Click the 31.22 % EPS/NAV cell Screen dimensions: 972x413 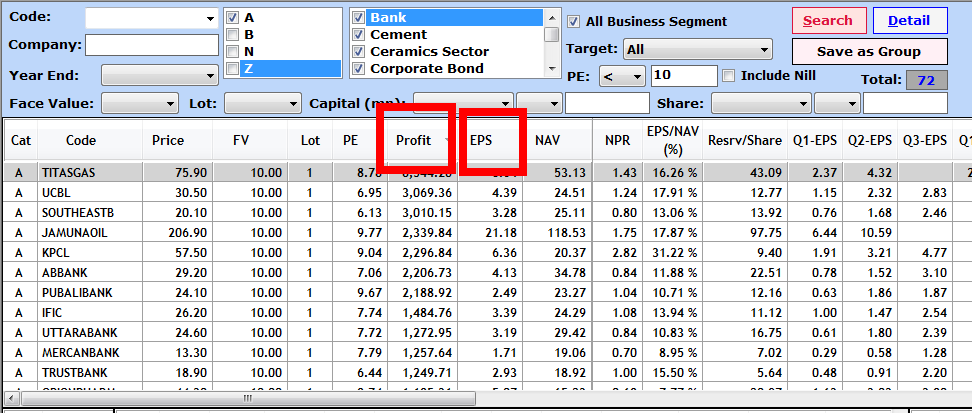coord(673,252)
